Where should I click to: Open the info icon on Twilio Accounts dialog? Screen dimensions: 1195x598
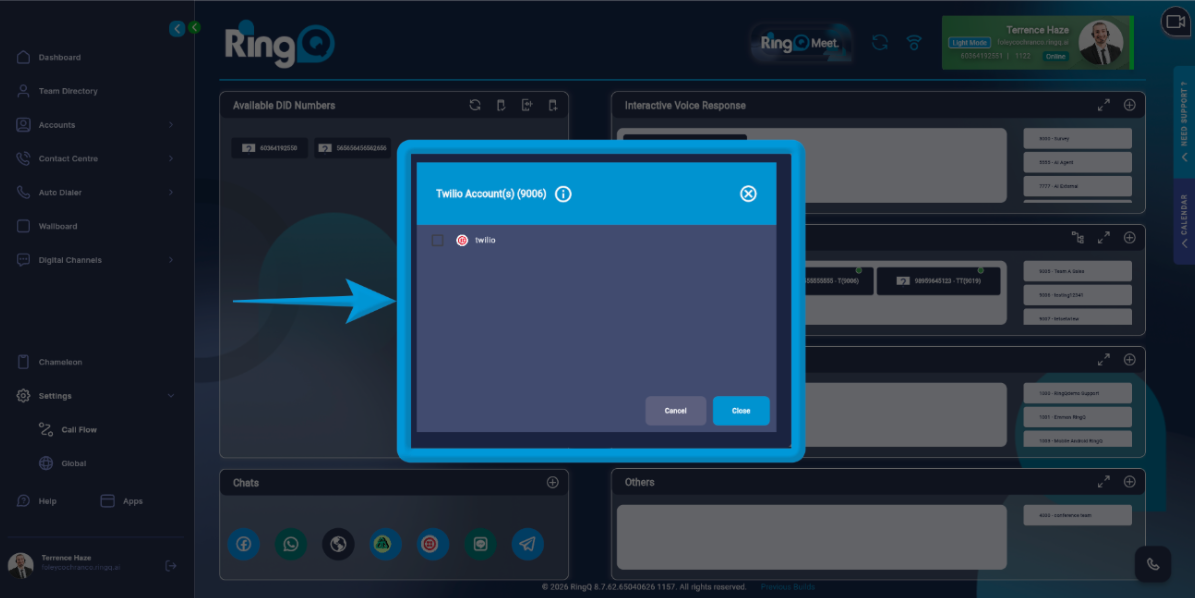[x=562, y=194]
